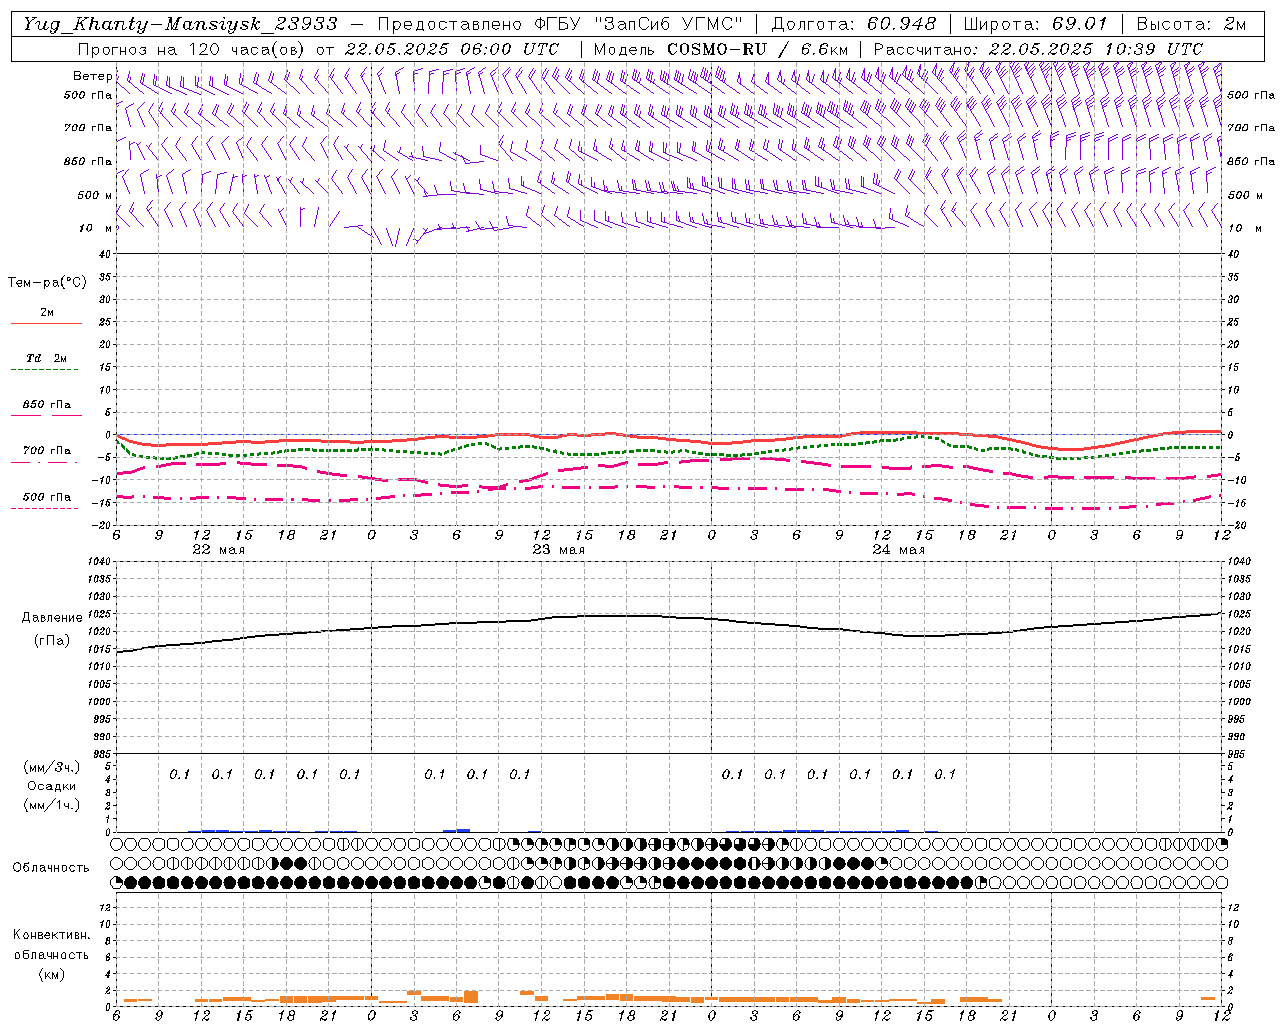Screen dimensions: 1280x1024
Task: Click the (мм/3ч.) precipitation unit label
Action: 52,767
